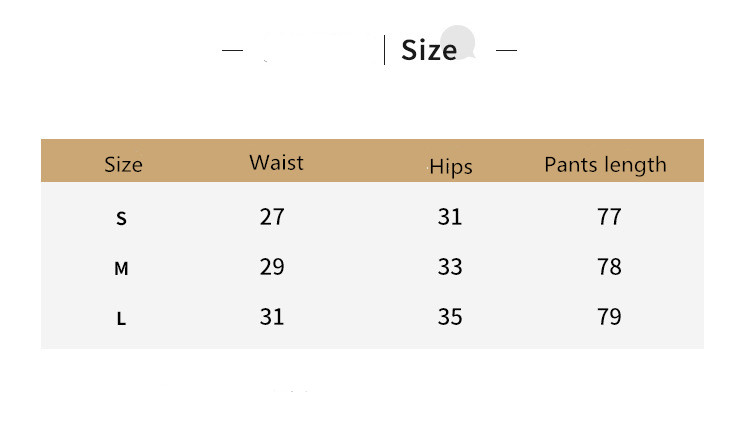This screenshot has height=429, width=750.
Task: Click the S size row label
Action: (122, 218)
